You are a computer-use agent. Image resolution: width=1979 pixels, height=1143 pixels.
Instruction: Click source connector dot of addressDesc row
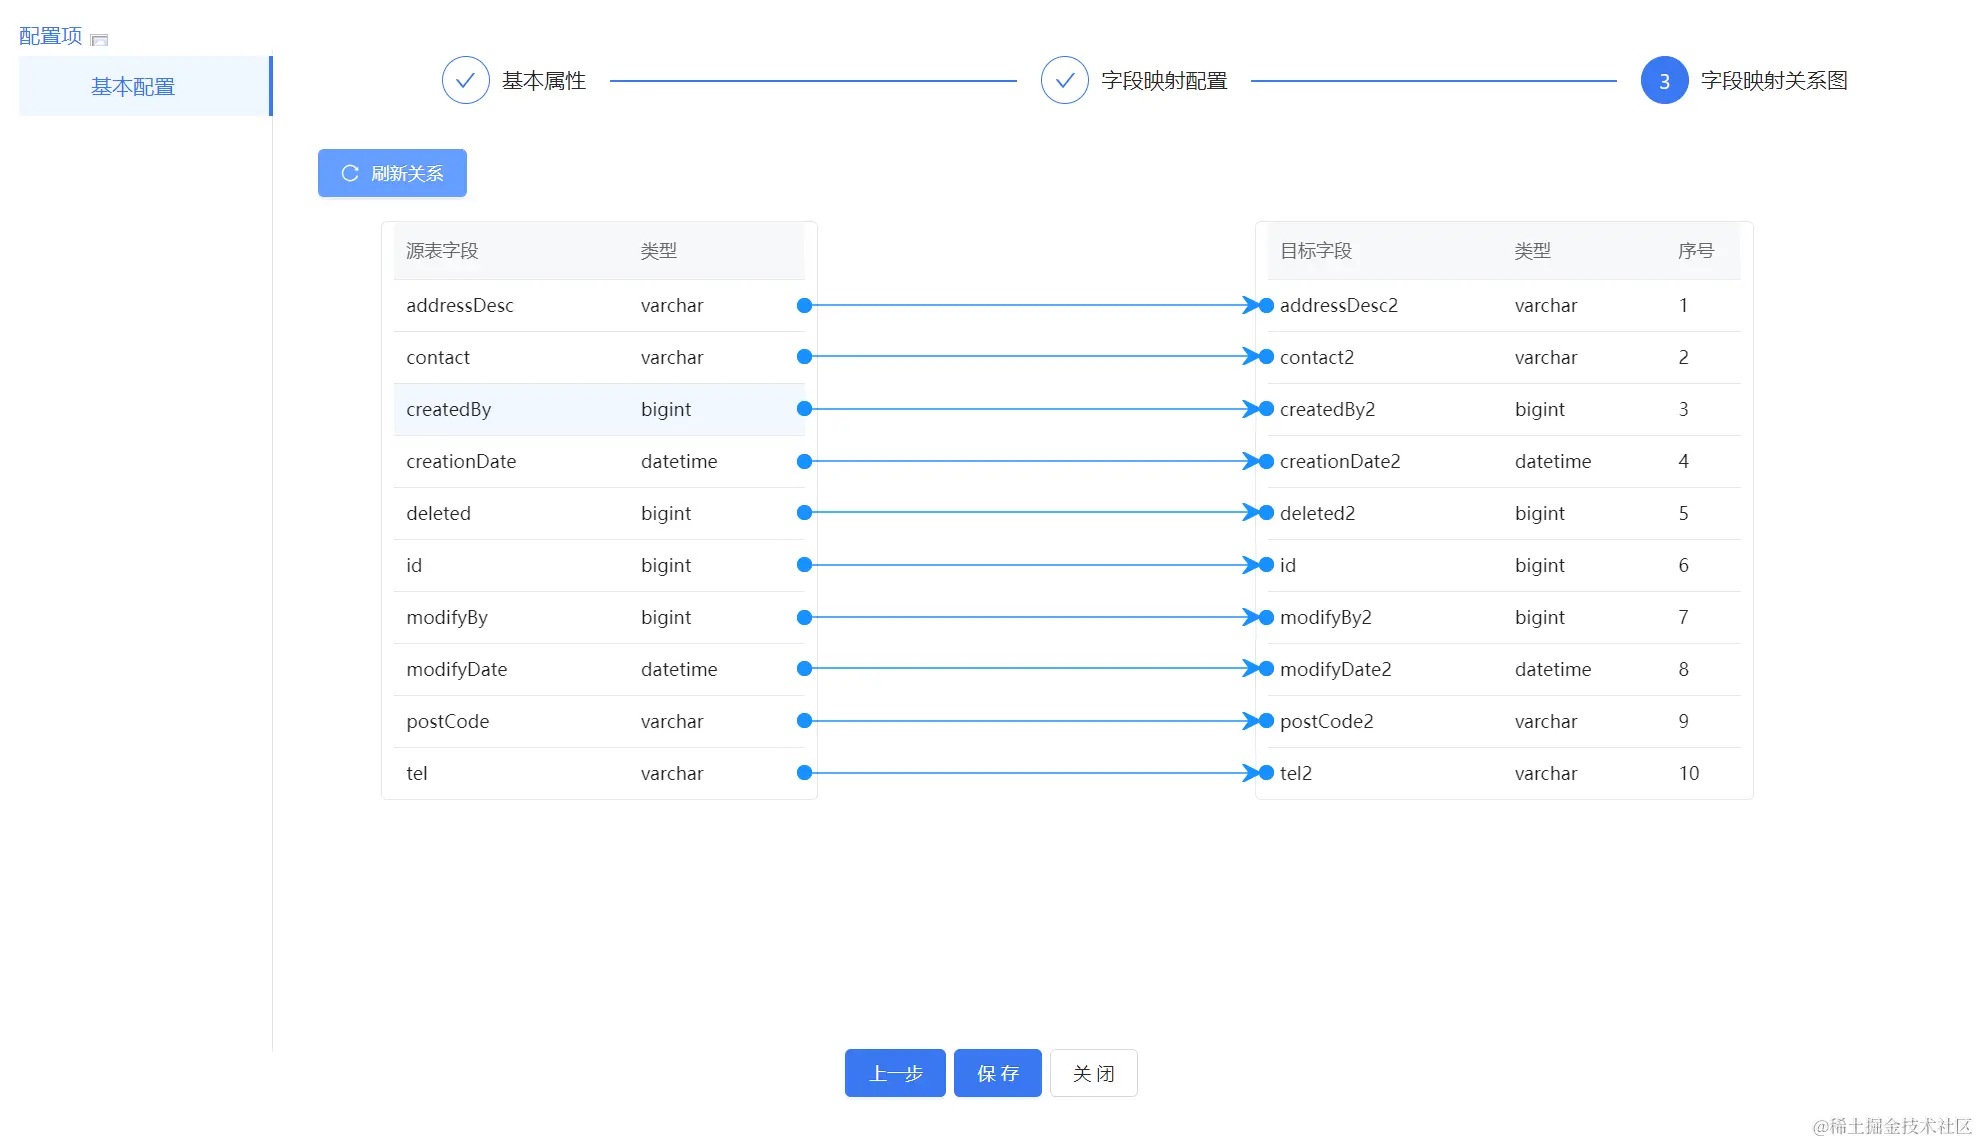tap(804, 305)
